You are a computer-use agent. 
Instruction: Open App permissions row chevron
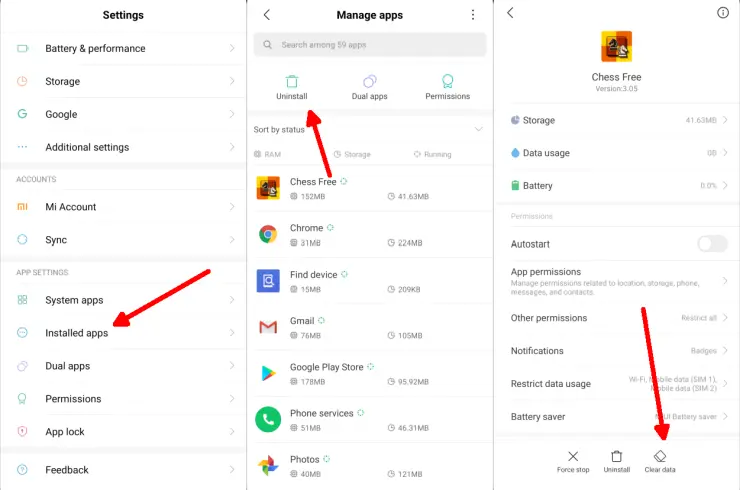pos(725,281)
